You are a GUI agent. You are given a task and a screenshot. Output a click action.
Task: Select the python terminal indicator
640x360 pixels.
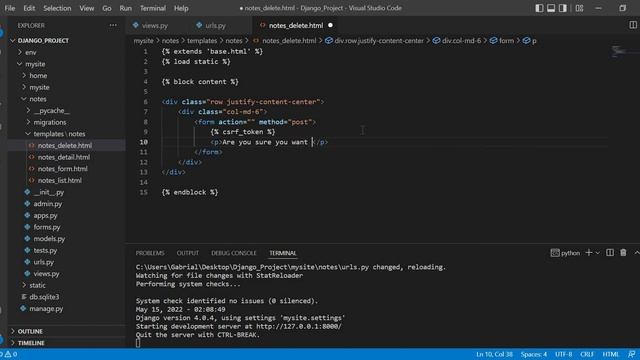pos(565,253)
